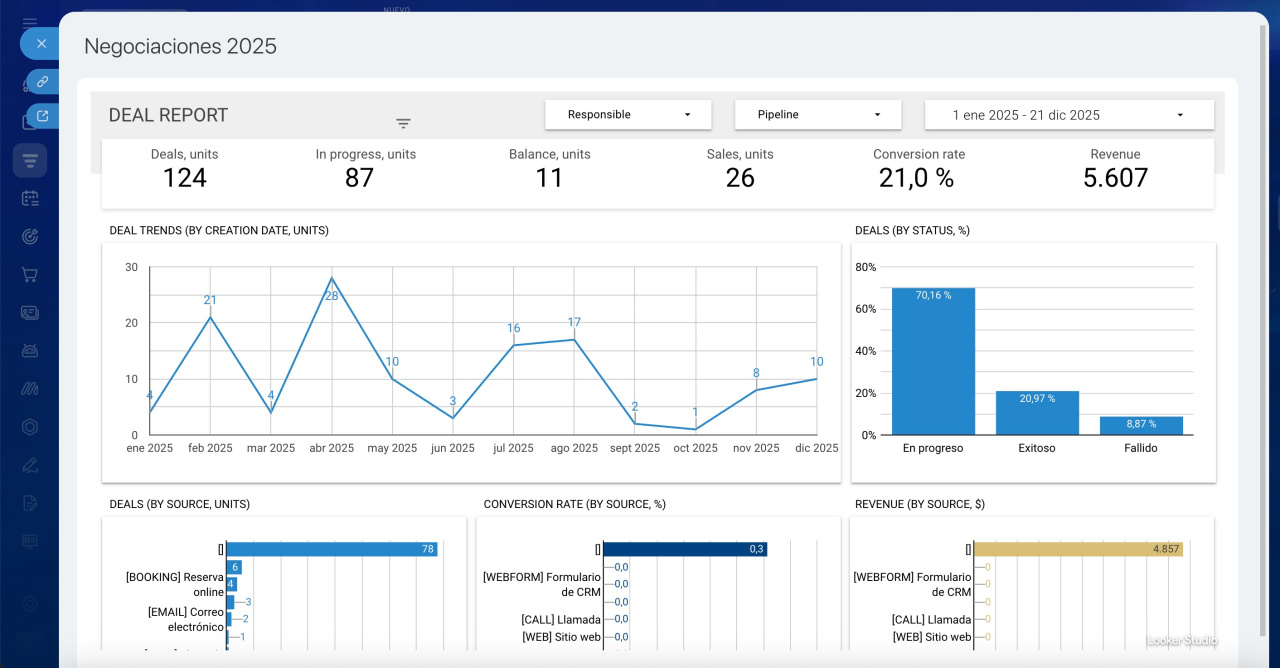This screenshot has height=668, width=1280.
Task: Click the gold revenue bar showing 4.857
Action: coord(1078,549)
